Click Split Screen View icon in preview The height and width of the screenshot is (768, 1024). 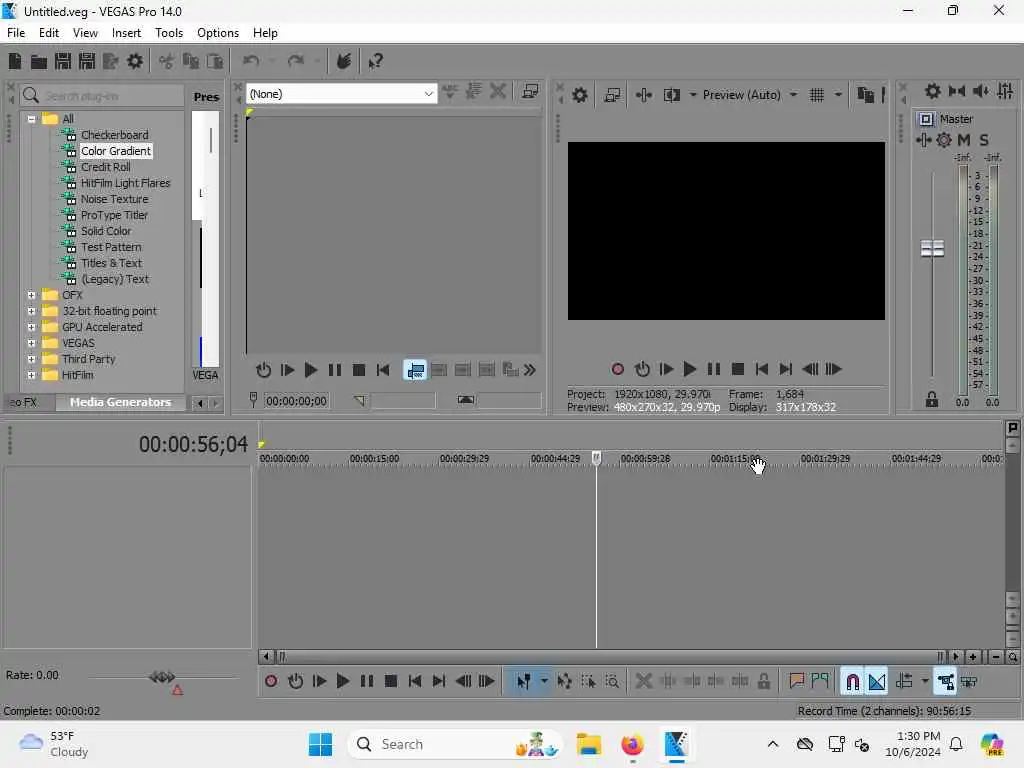point(671,95)
